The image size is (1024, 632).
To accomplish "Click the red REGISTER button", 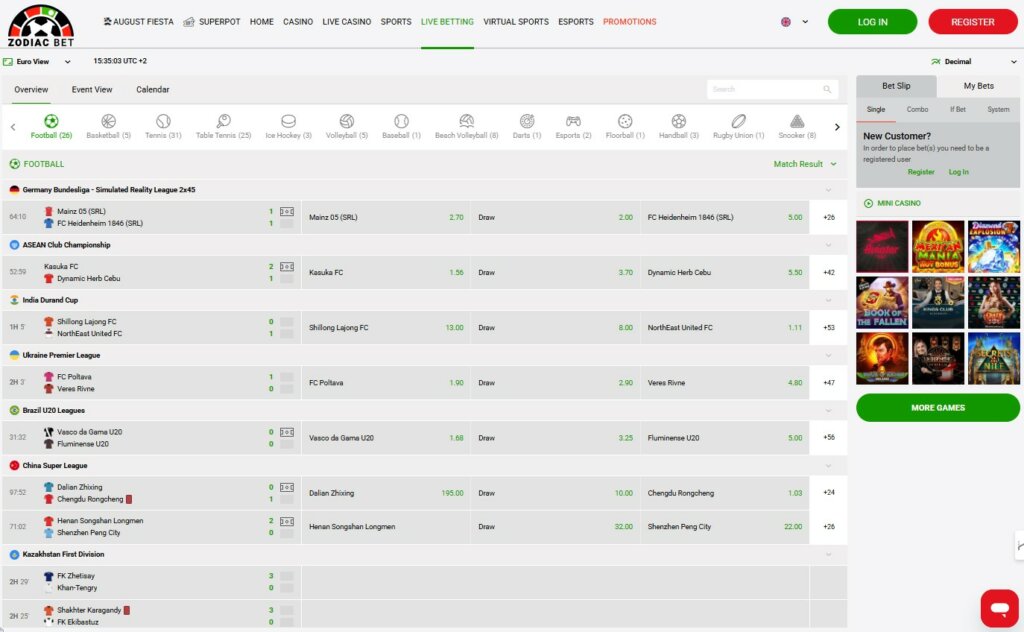I will (972, 22).
